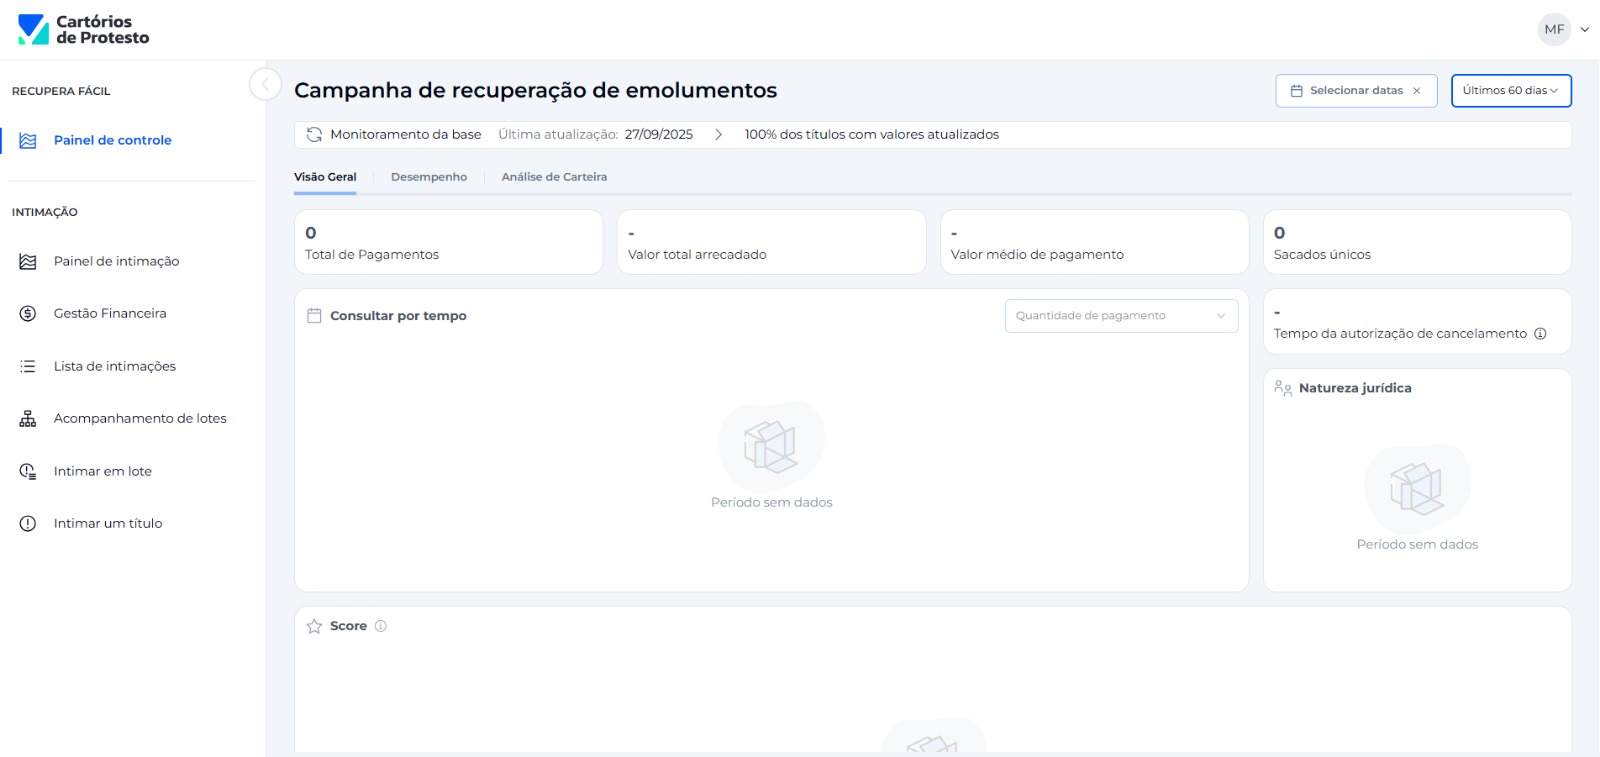Click the Monitoramento da base refresh icon

tap(314, 135)
